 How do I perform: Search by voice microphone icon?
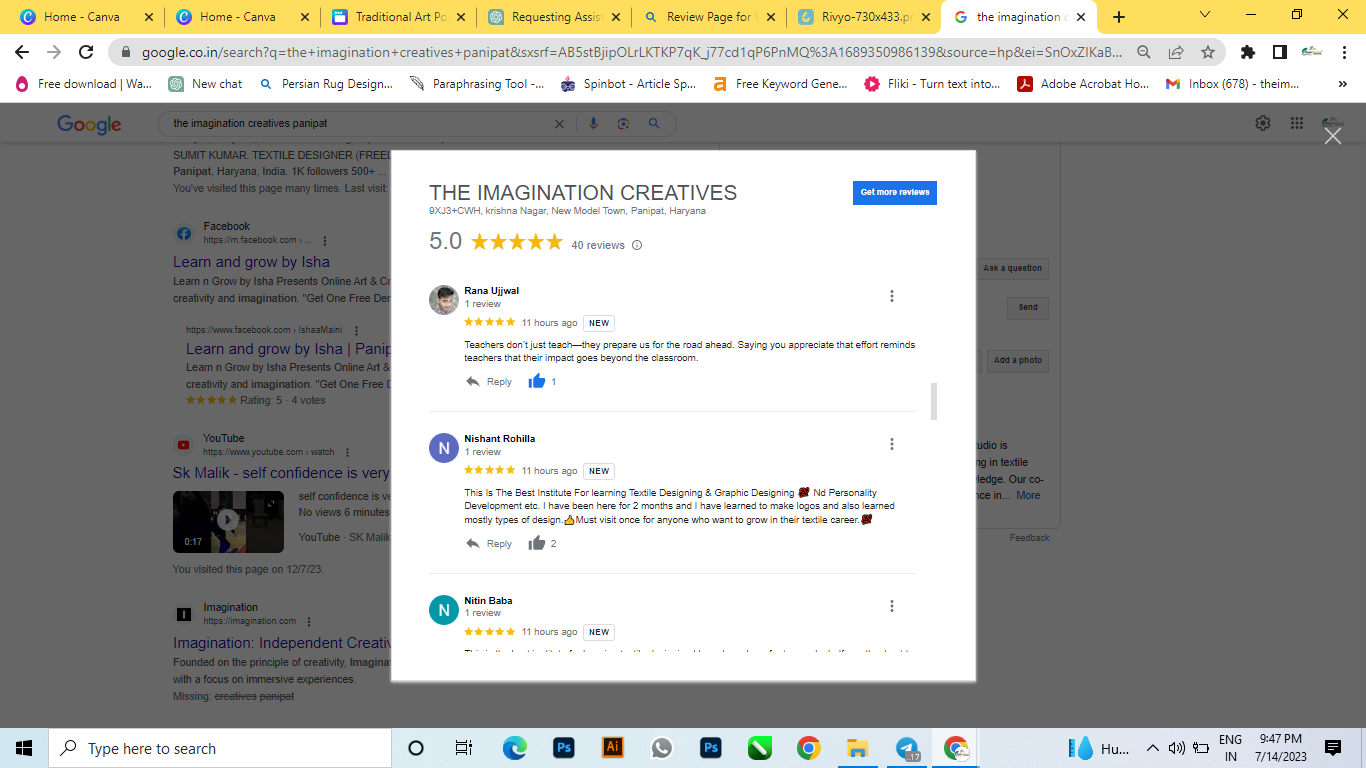593,123
